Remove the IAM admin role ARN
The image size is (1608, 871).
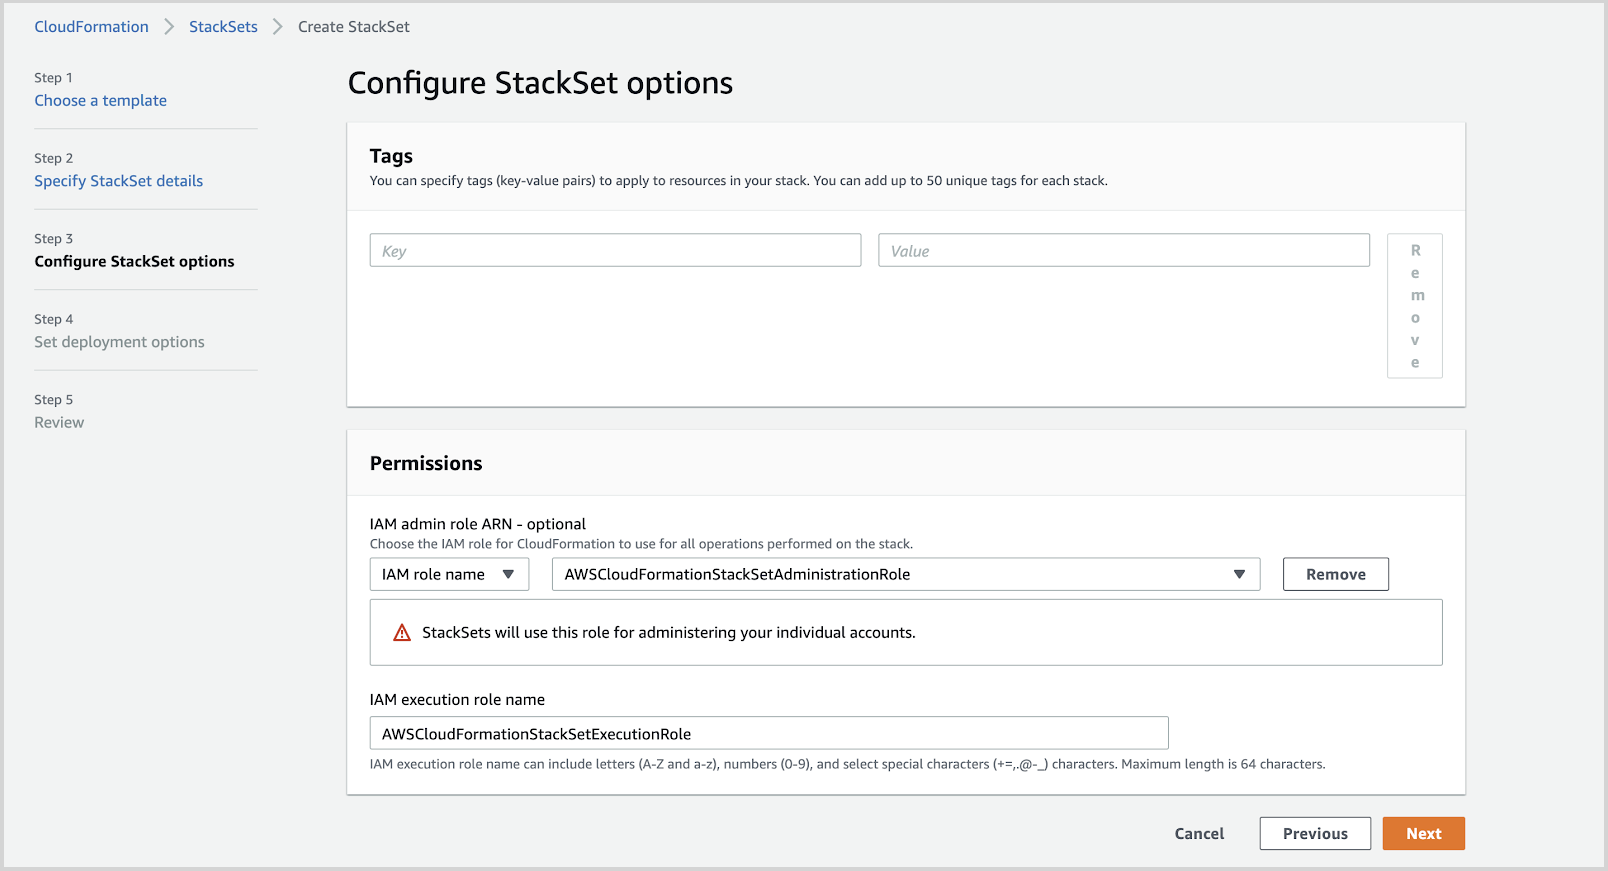(x=1335, y=574)
